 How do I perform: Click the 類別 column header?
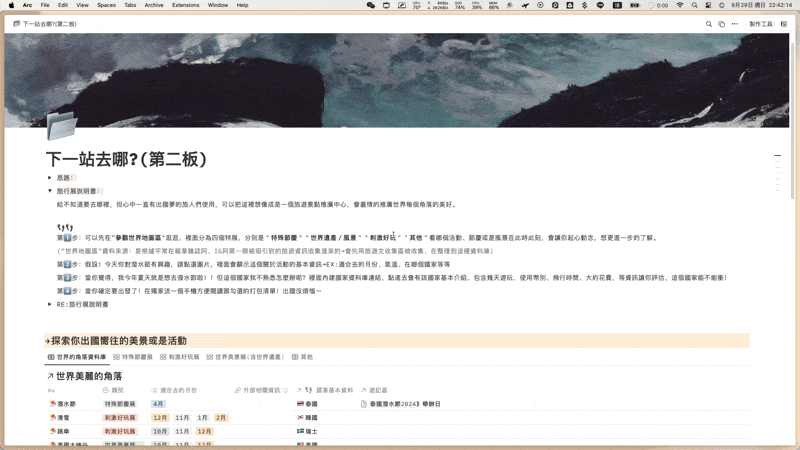(113, 390)
